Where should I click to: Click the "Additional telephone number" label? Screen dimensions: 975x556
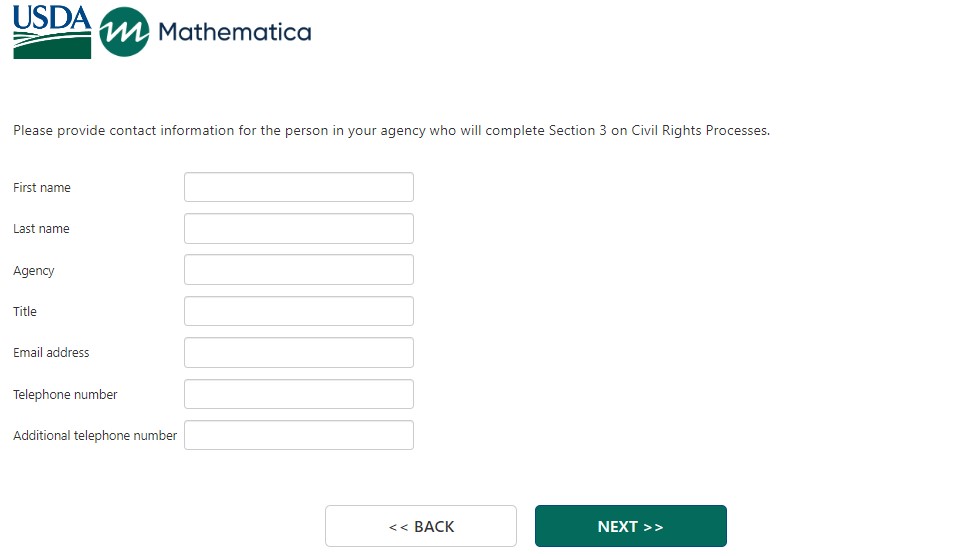pyautogui.click(x=95, y=436)
